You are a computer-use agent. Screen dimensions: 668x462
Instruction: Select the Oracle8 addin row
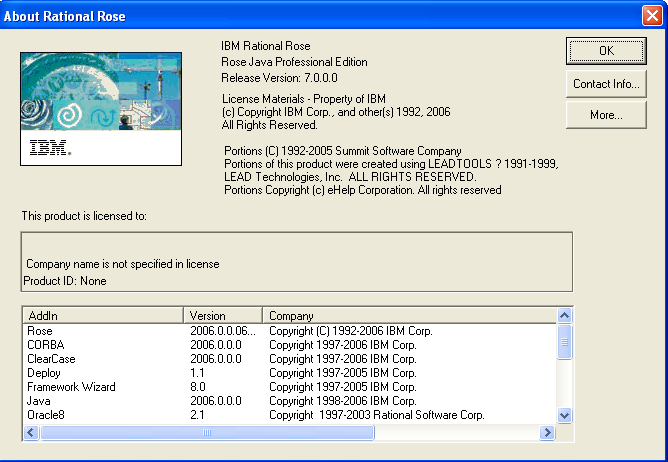pos(289,415)
